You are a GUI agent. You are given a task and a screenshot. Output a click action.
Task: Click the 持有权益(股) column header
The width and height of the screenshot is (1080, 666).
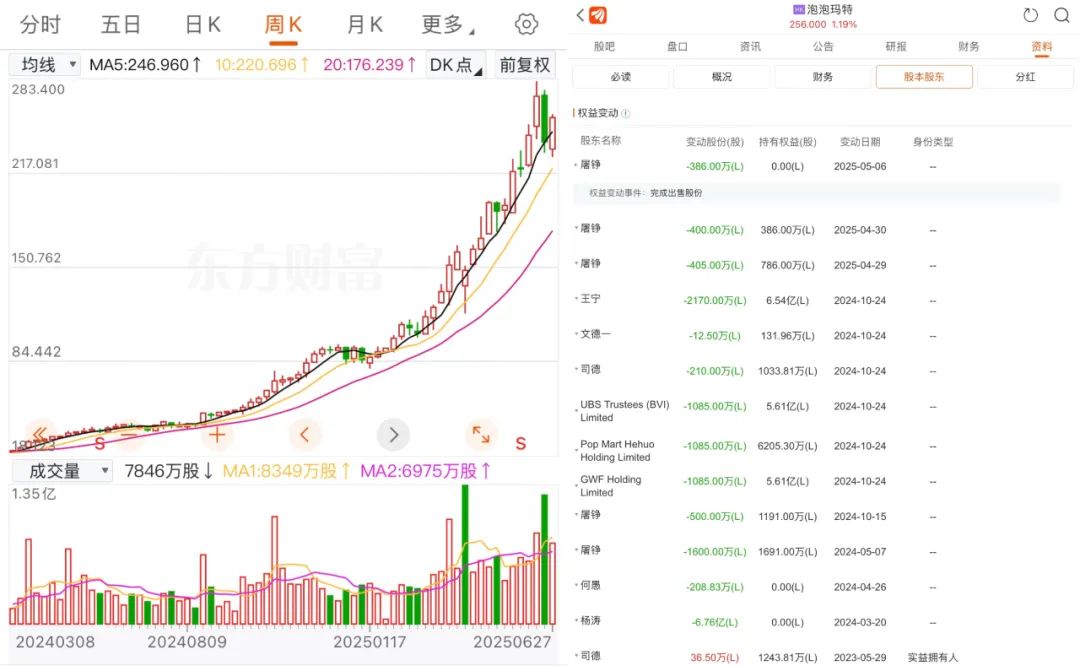[x=787, y=142]
